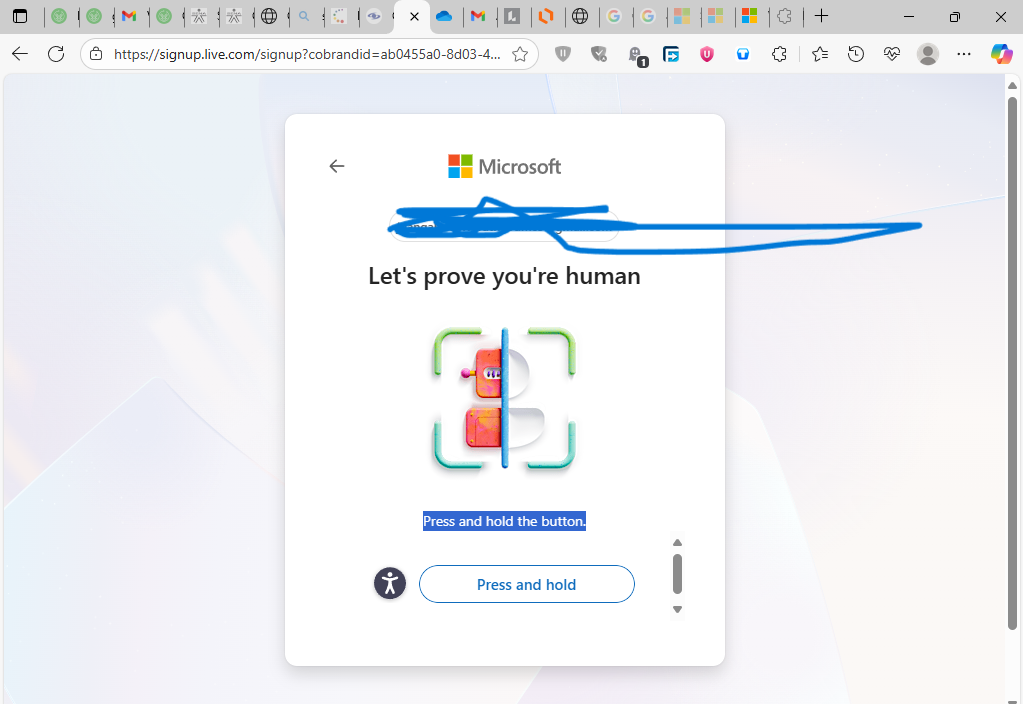The width and height of the screenshot is (1023, 704).
Task: Switch to the gray puzzle piece tab
Action: (x=785, y=16)
